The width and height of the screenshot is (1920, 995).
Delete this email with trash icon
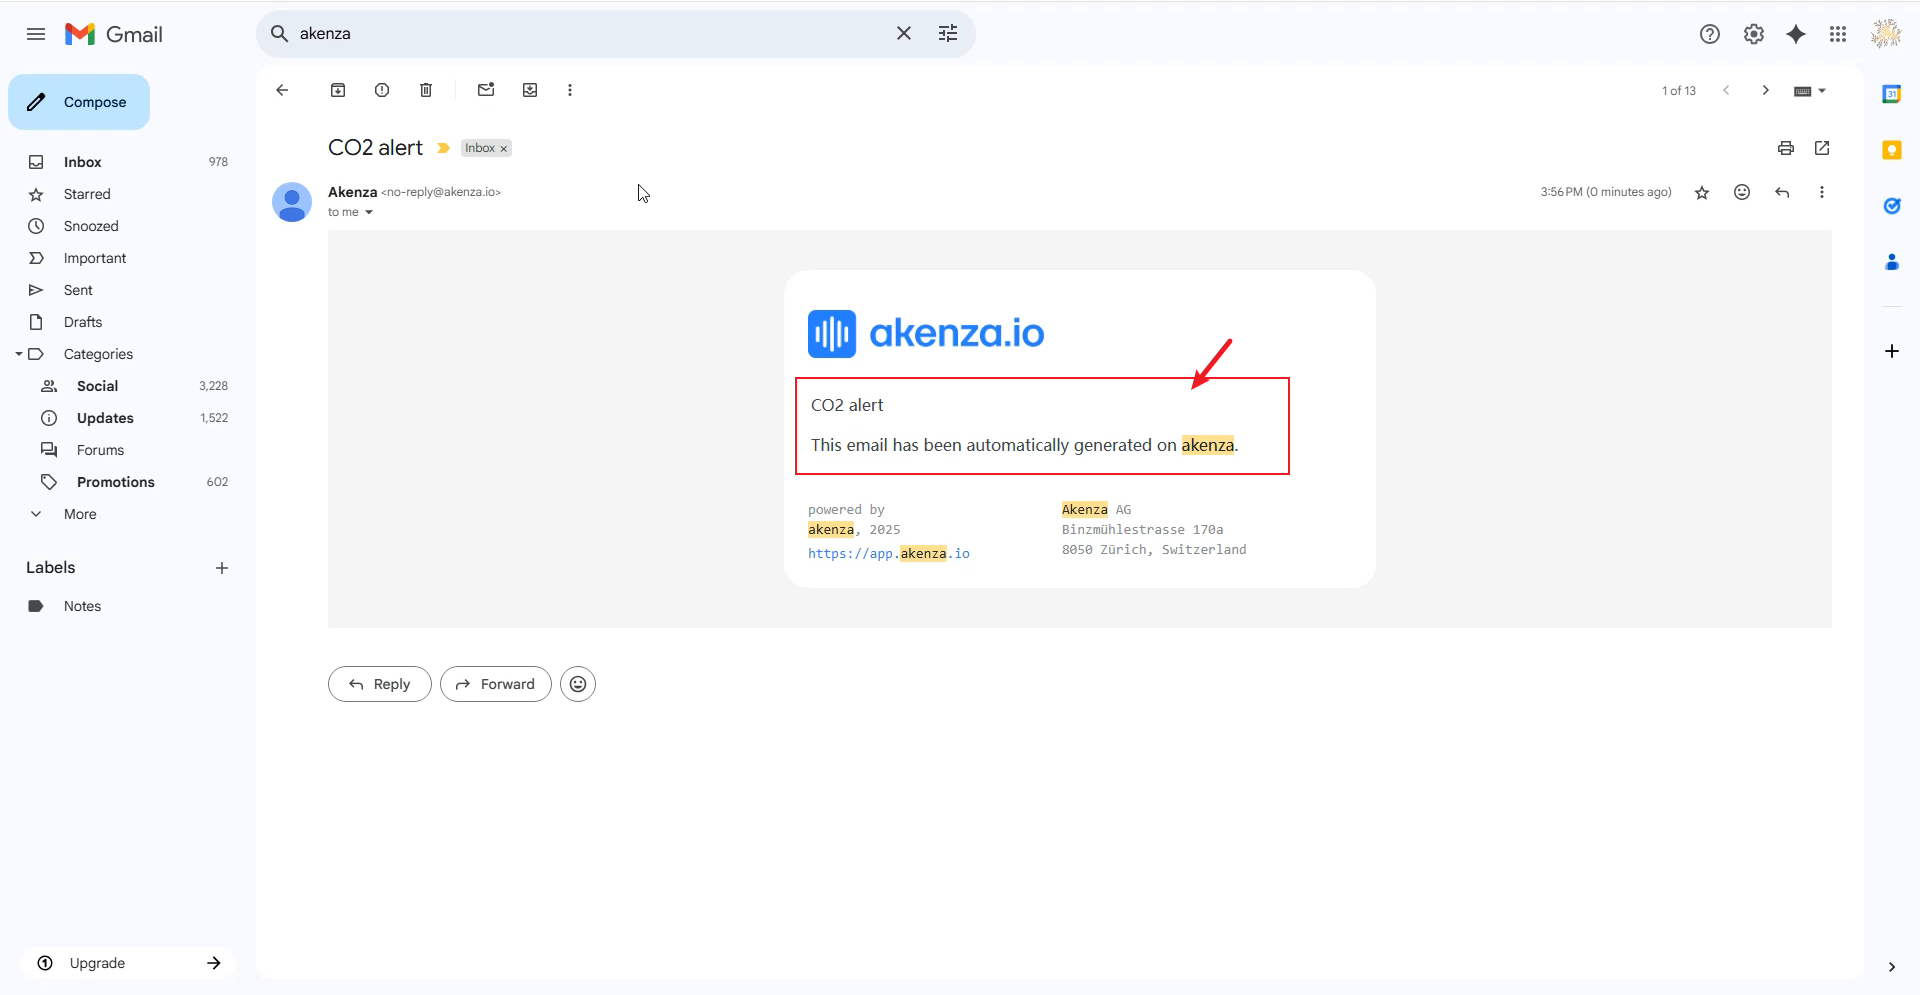click(426, 90)
